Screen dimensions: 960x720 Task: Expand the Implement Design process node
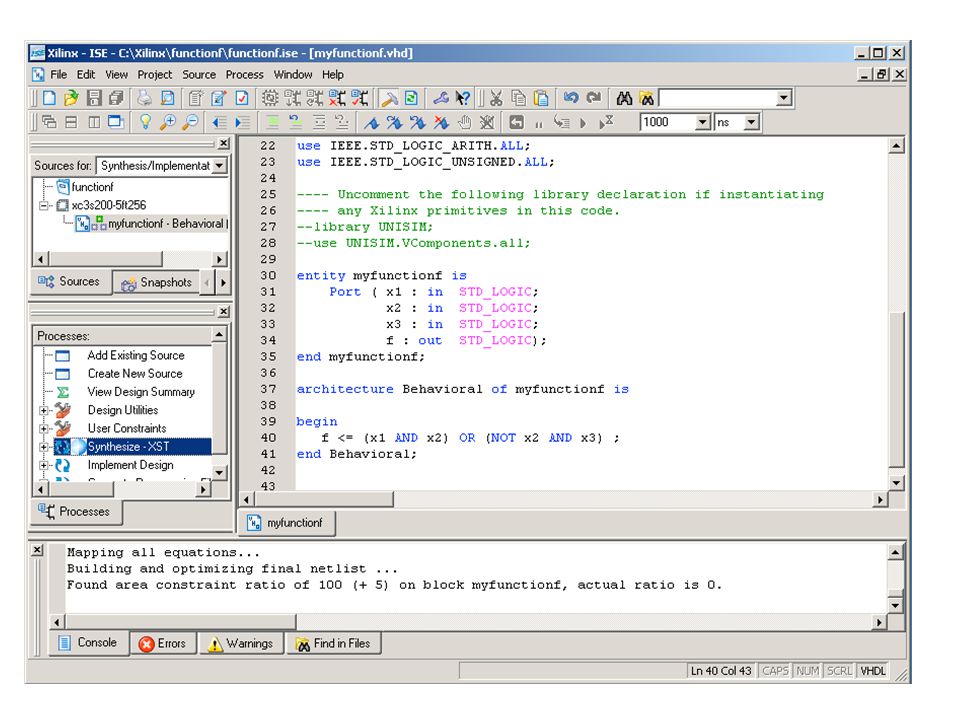coord(43,465)
